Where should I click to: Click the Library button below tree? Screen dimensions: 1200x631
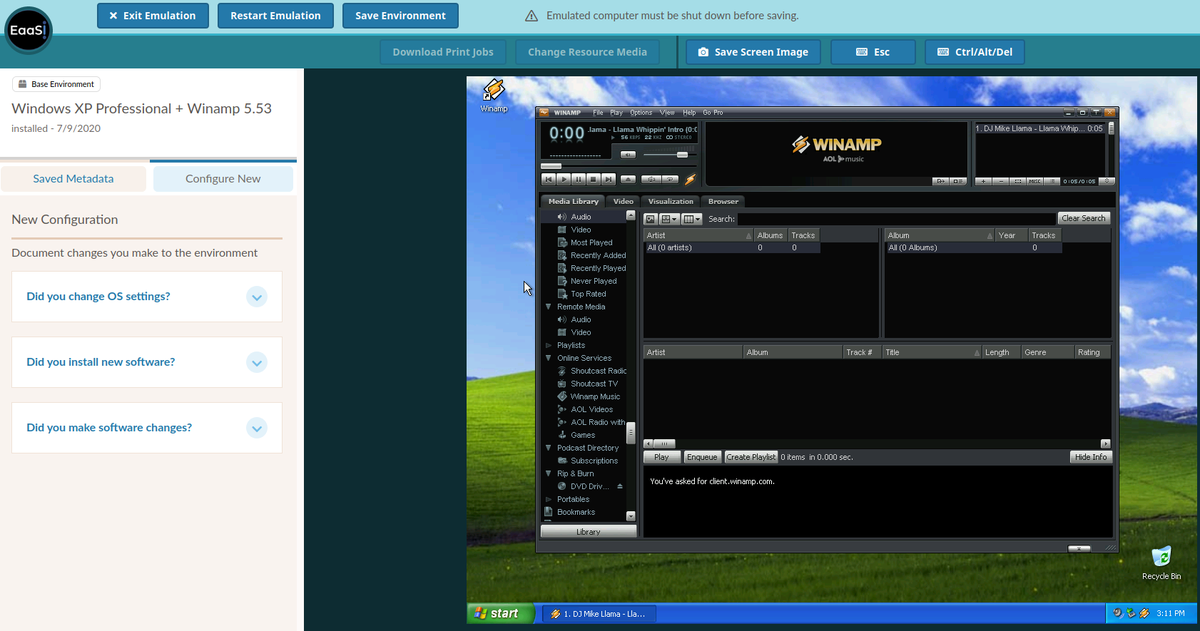(588, 532)
